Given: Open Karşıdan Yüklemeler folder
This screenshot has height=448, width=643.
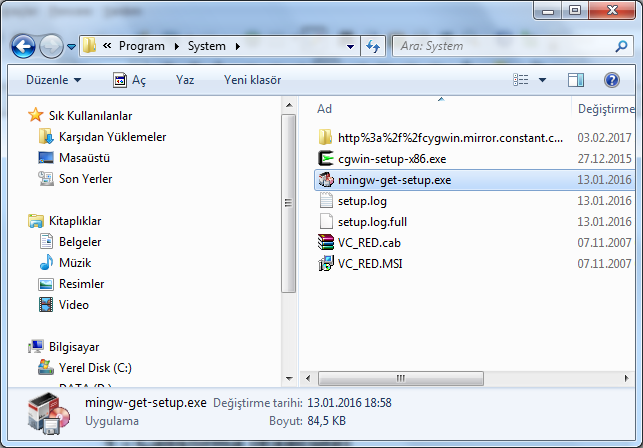Looking at the screenshot, I should (112, 137).
